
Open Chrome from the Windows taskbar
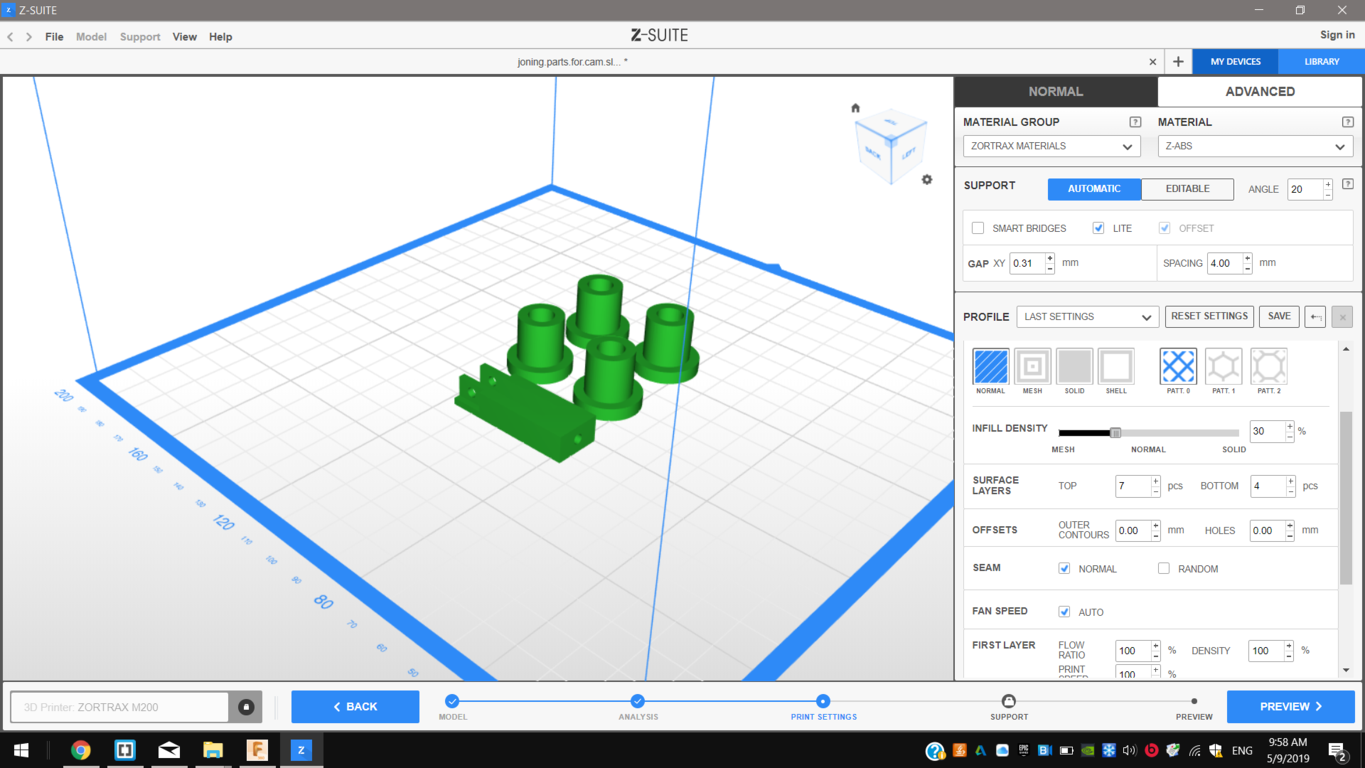point(81,750)
